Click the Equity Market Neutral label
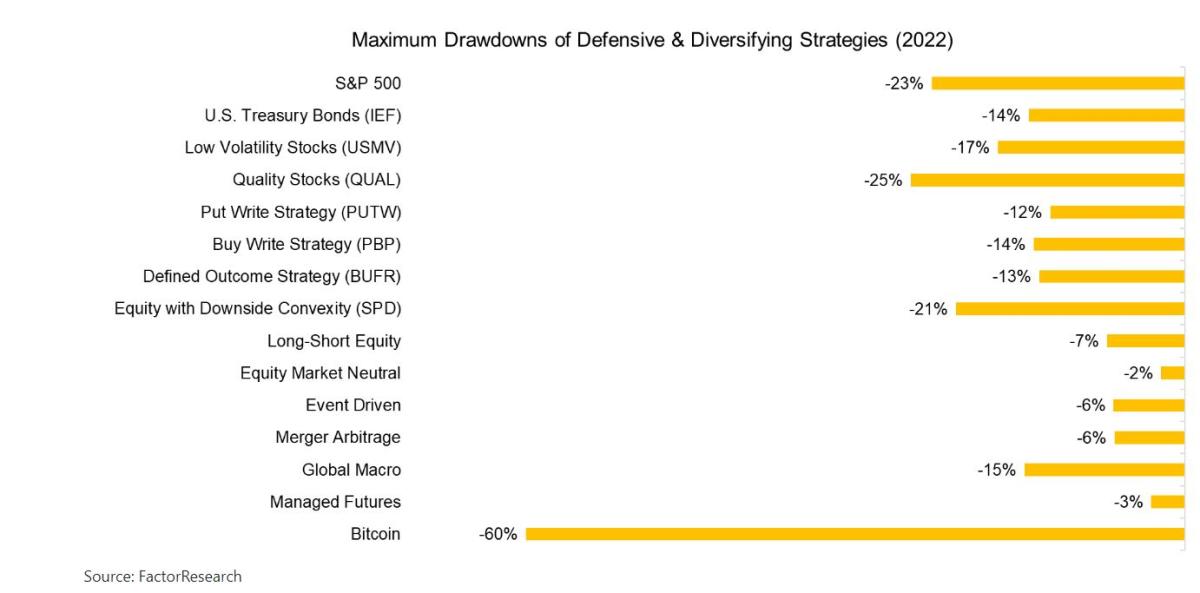The width and height of the screenshot is (1200, 593). (320, 373)
